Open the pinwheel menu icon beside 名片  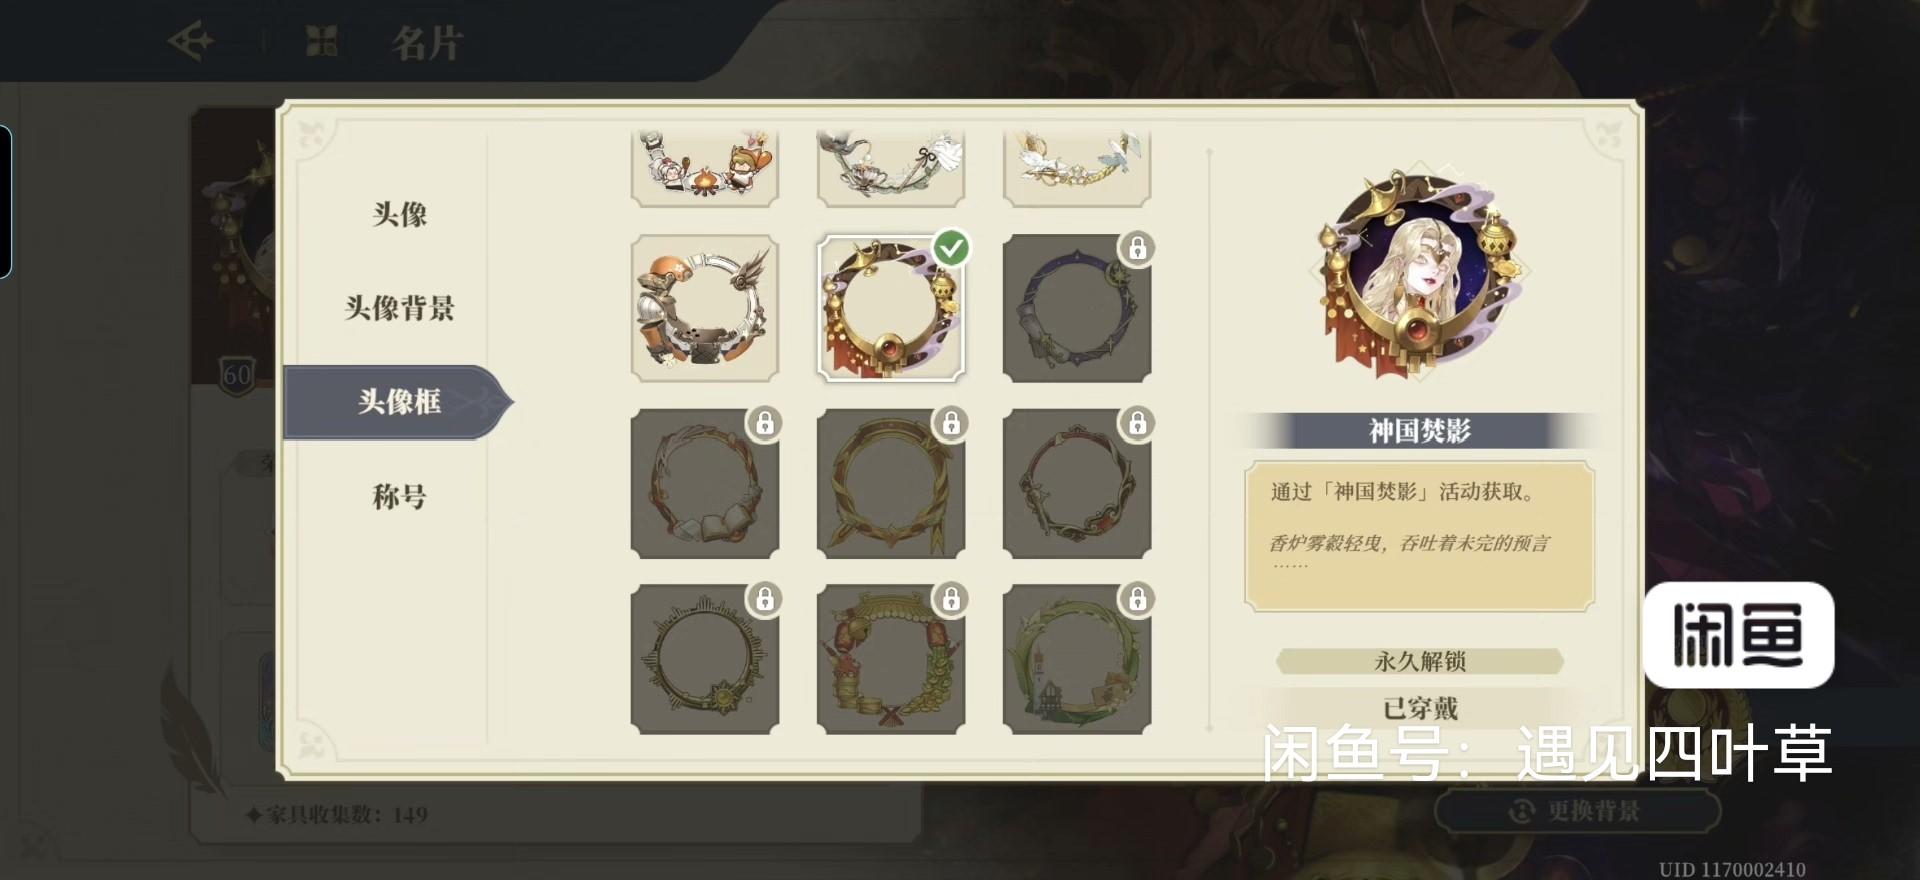tap(321, 42)
